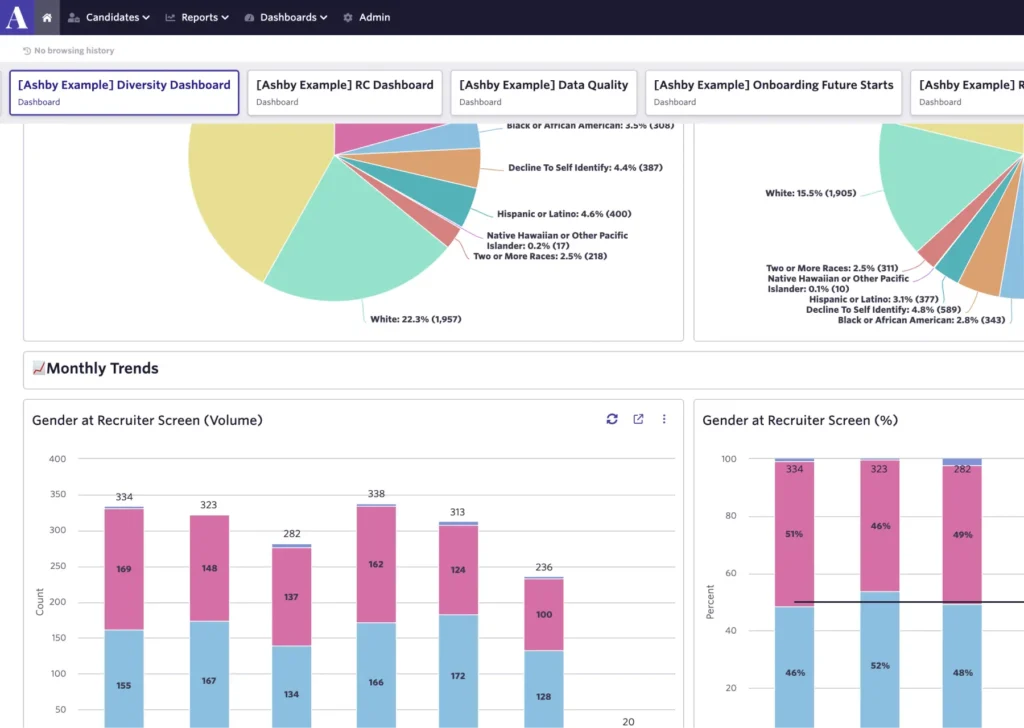Switch to the RC Dashboard tab
Image resolution: width=1024 pixels, height=728 pixels.
(344, 92)
